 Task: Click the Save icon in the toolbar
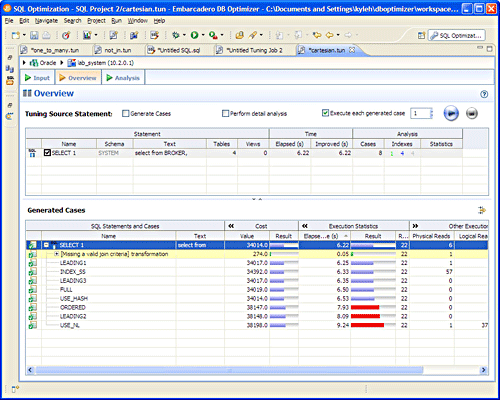pyautogui.click(x=34, y=35)
